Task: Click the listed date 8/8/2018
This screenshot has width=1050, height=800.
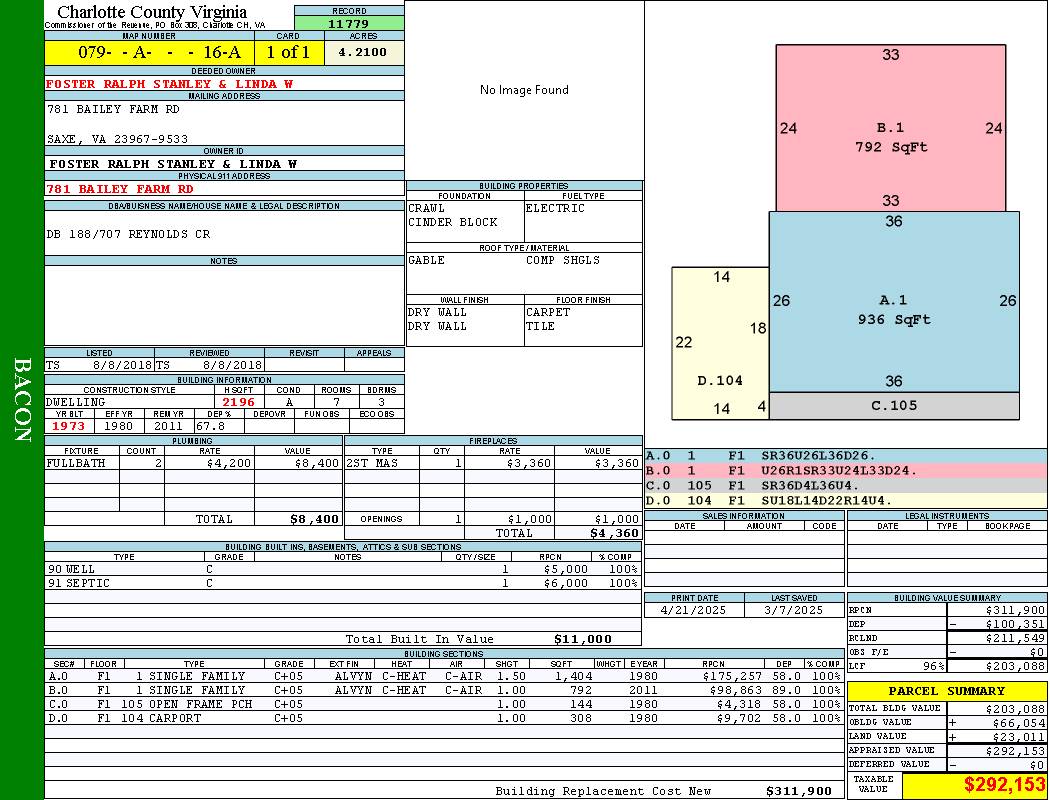Action: (x=123, y=366)
